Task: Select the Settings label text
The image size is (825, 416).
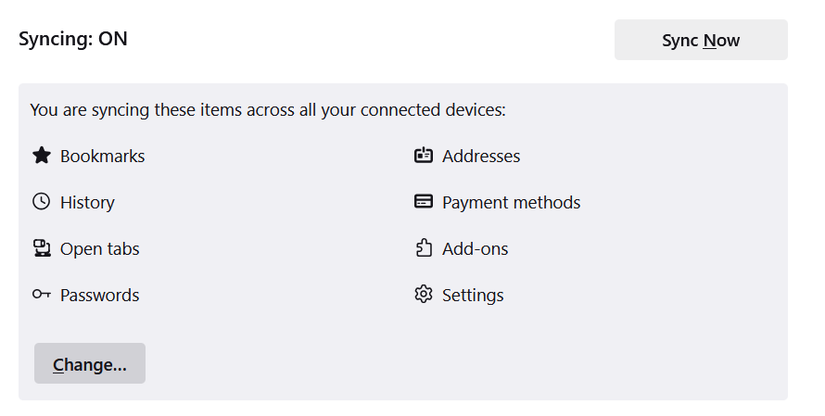Action: [473, 295]
